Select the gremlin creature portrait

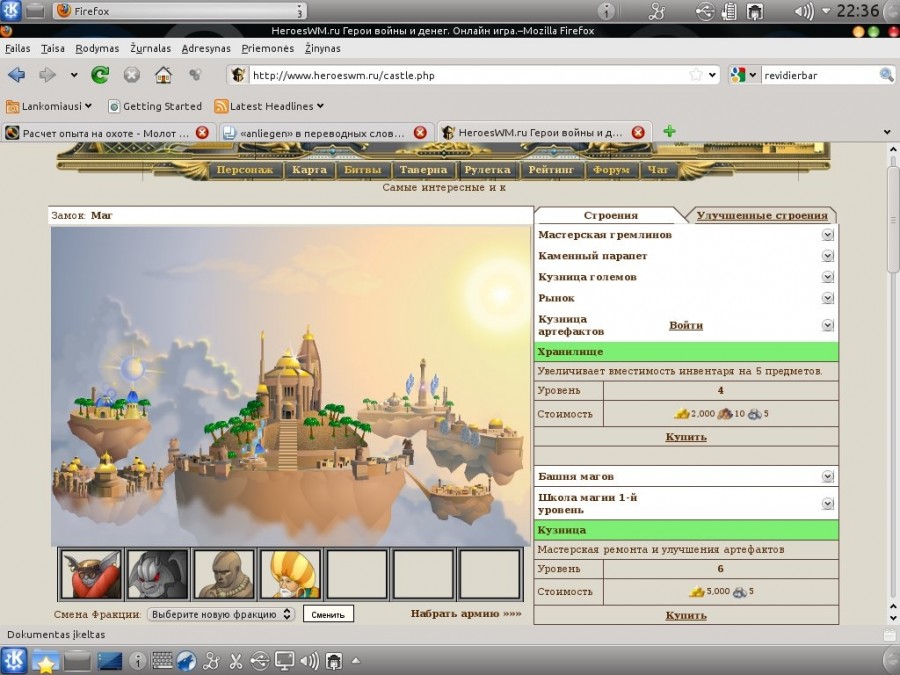pyautogui.click(x=91, y=574)
